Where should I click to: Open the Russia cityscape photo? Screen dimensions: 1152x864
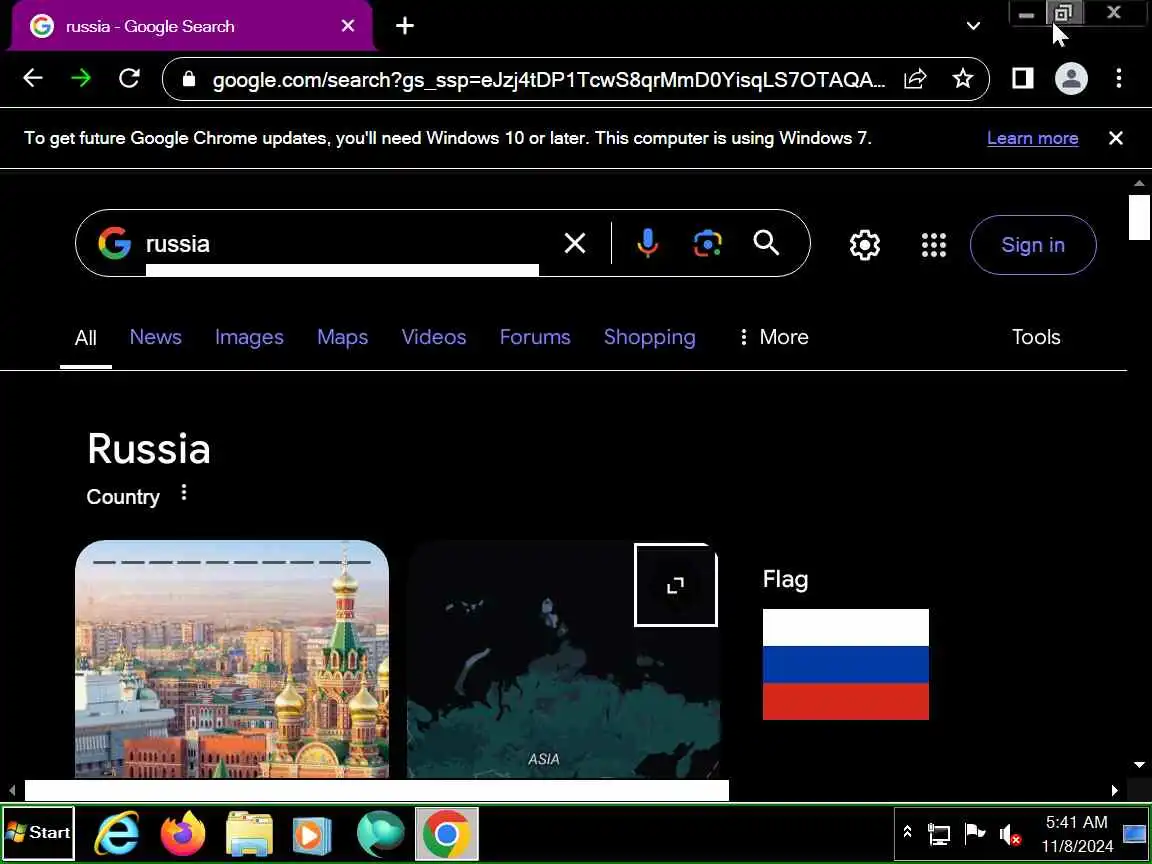coord(231,659)
